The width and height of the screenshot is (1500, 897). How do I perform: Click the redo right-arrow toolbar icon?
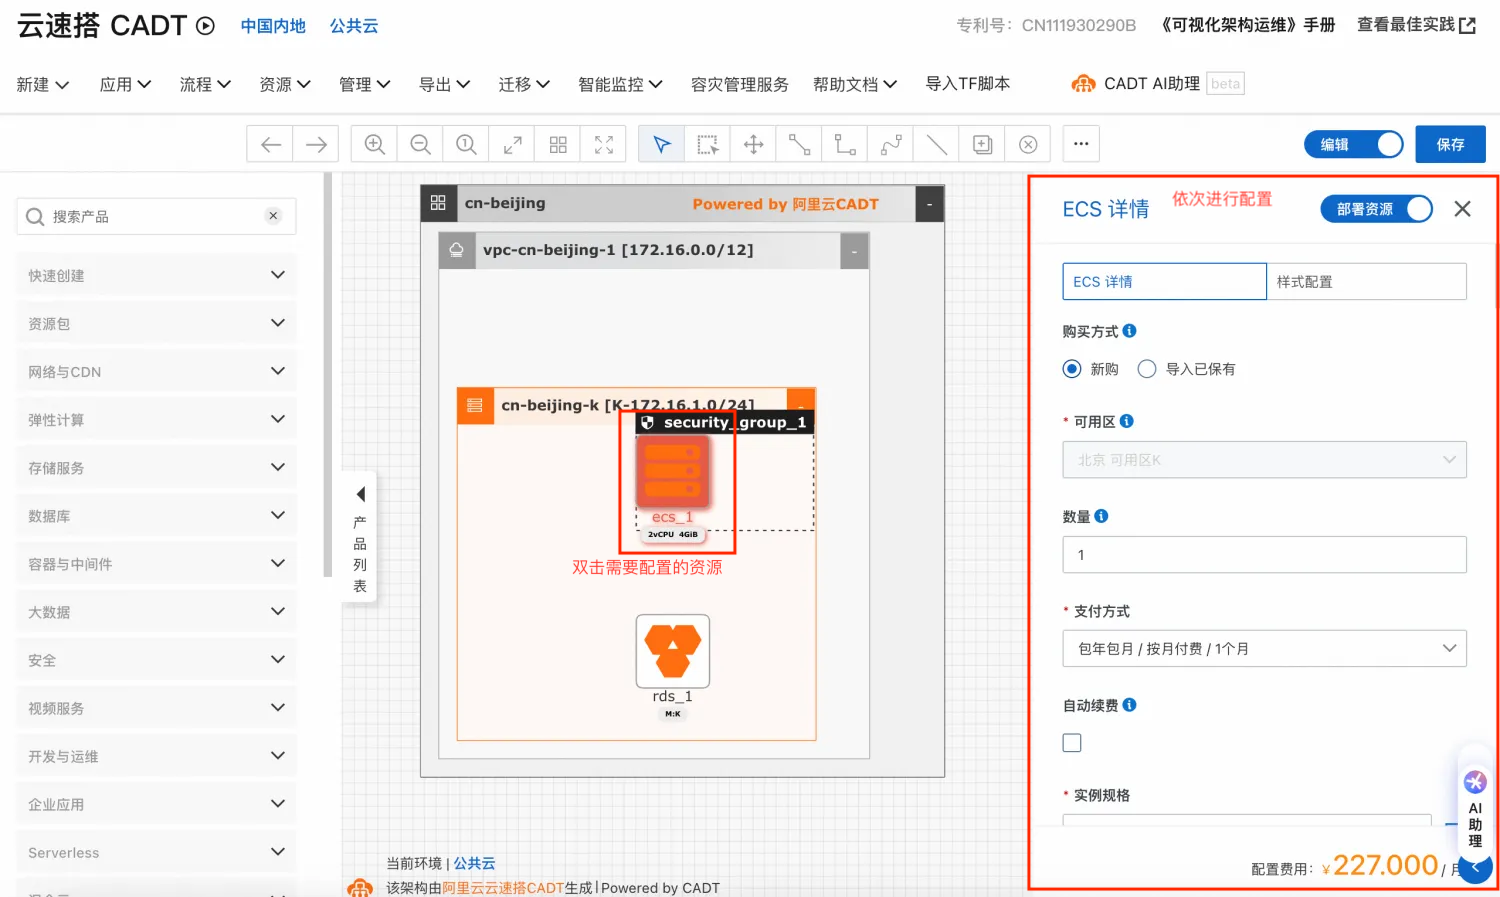pyautogui.click(x=316, y=145)
